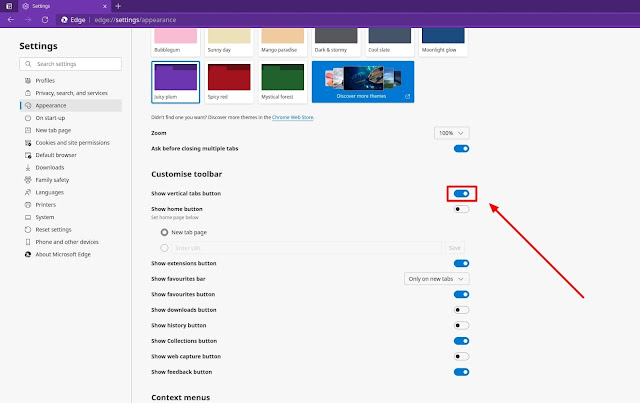Toggle Show feedback button switch
640x403 pixels.
[x=461, y=372]
